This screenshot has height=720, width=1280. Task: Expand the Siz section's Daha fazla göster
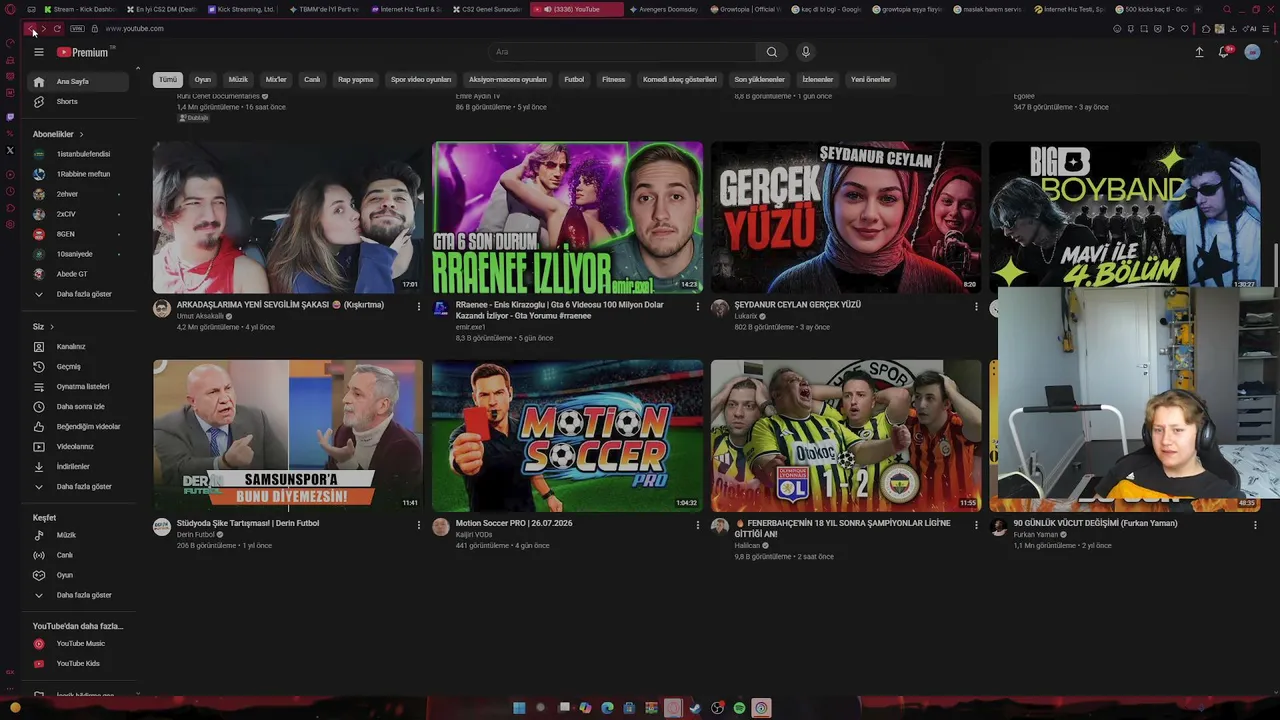tap(80, 486)
